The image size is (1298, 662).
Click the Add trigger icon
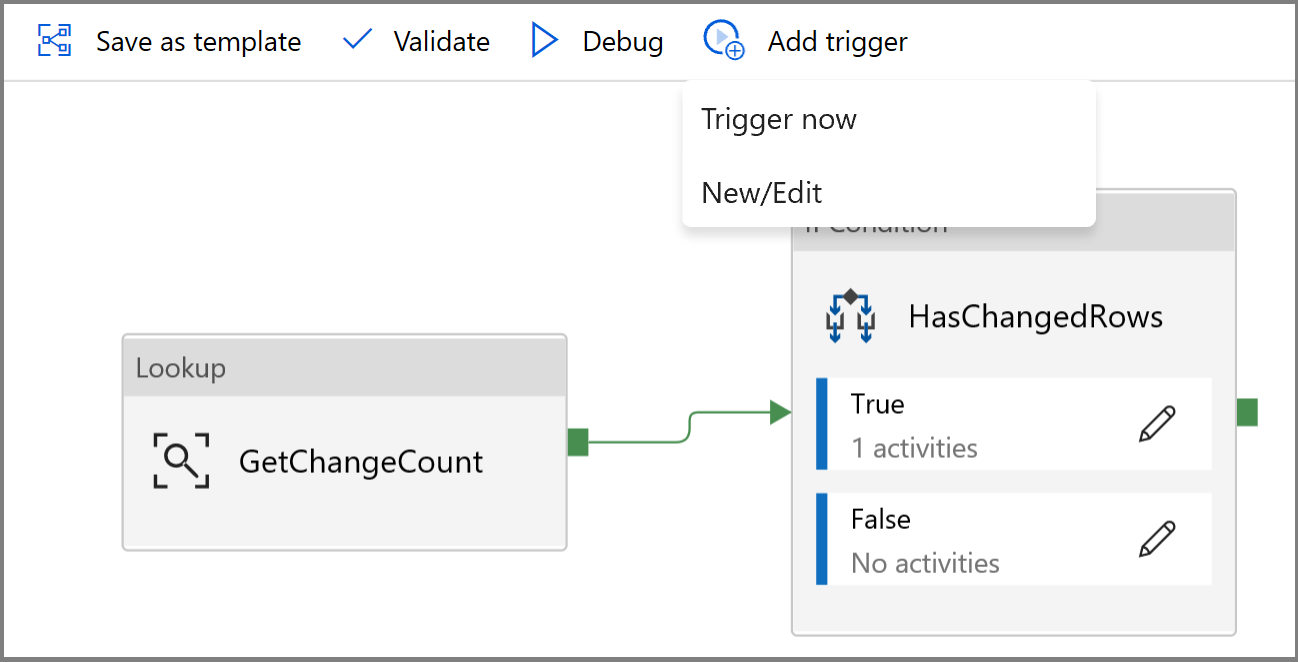point(723,41)
